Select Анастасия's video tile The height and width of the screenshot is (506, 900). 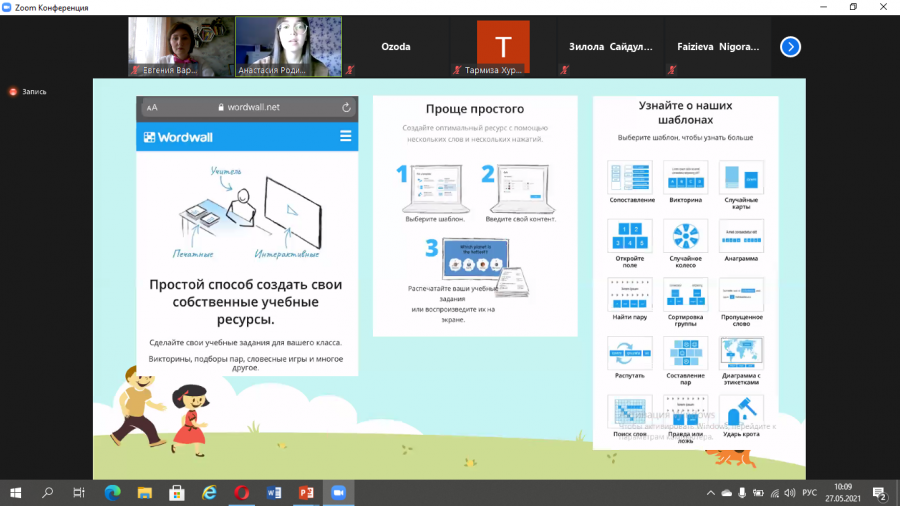[289, 46]
